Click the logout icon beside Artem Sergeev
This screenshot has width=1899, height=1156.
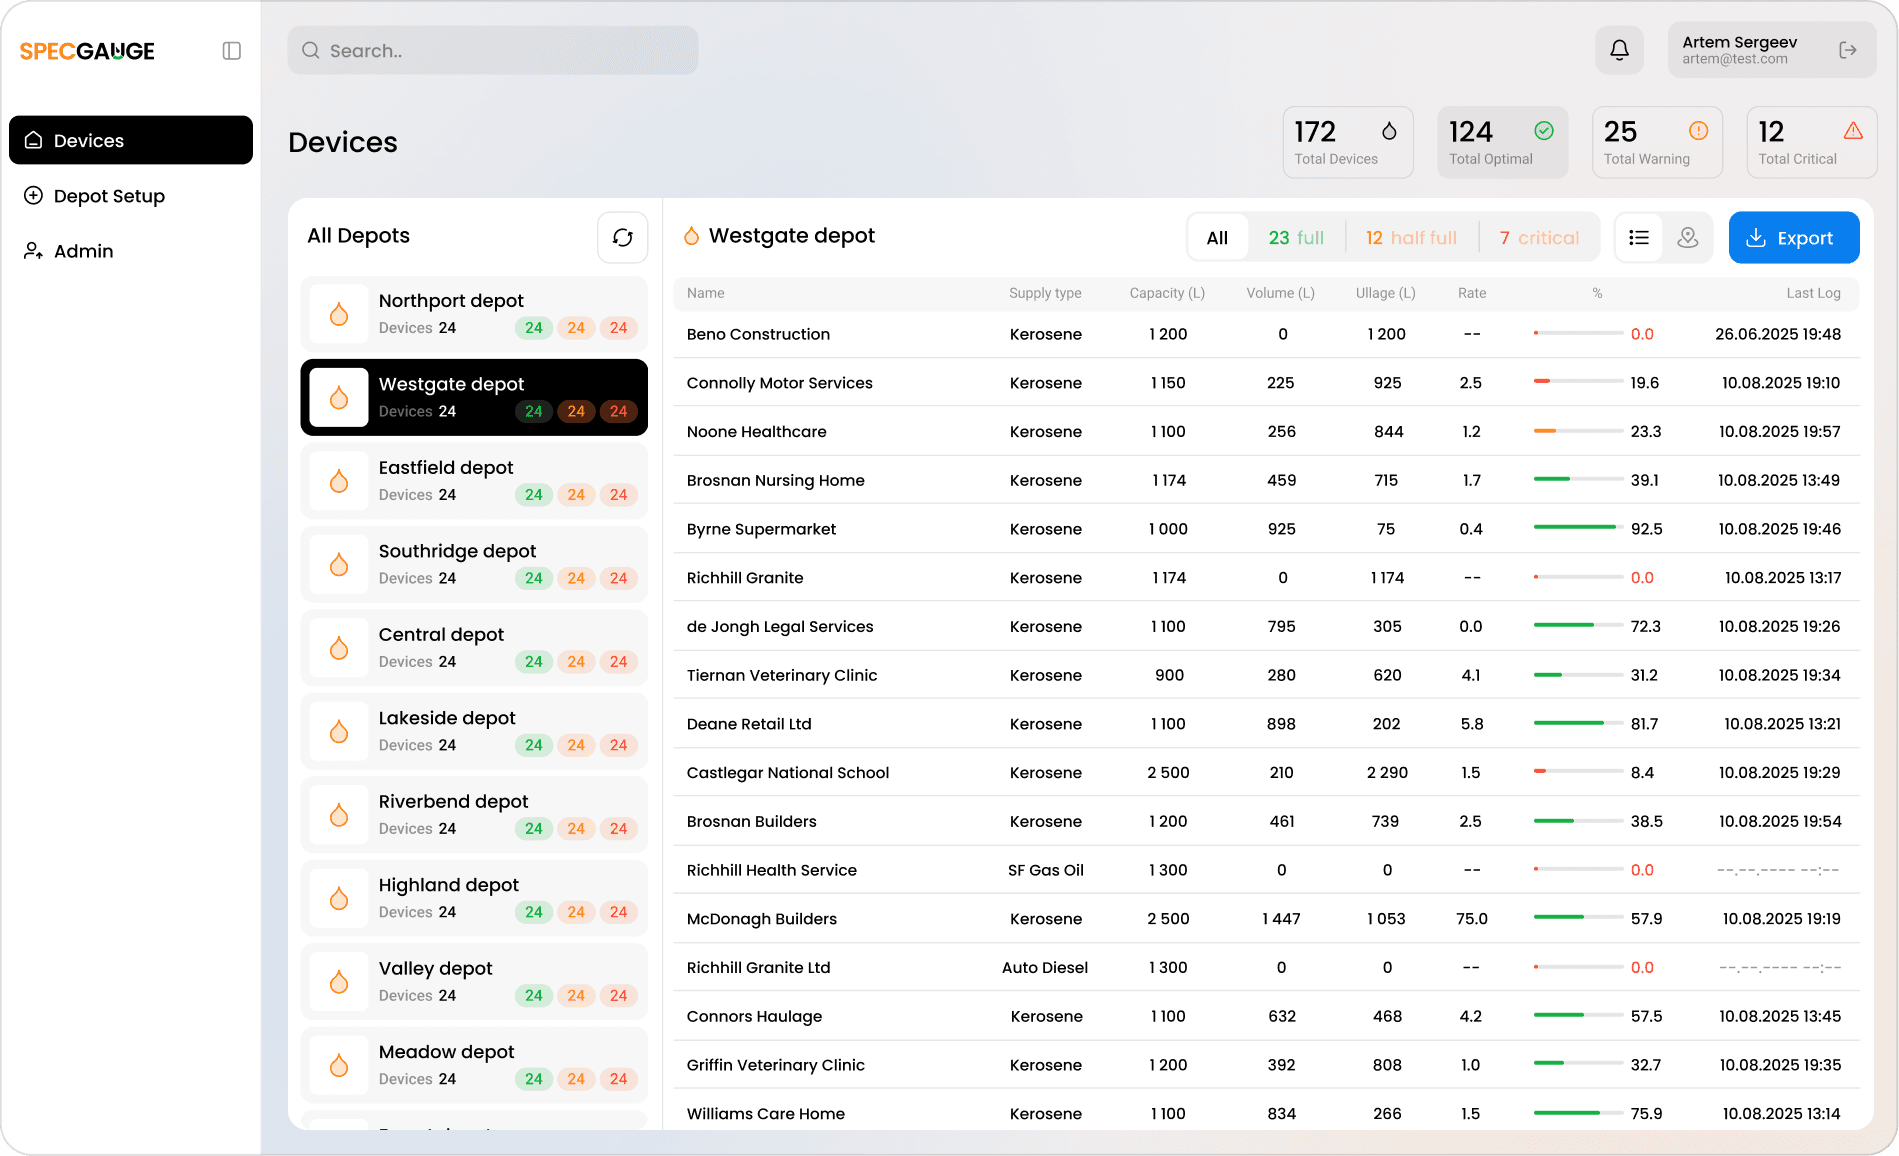[1847, 50]
